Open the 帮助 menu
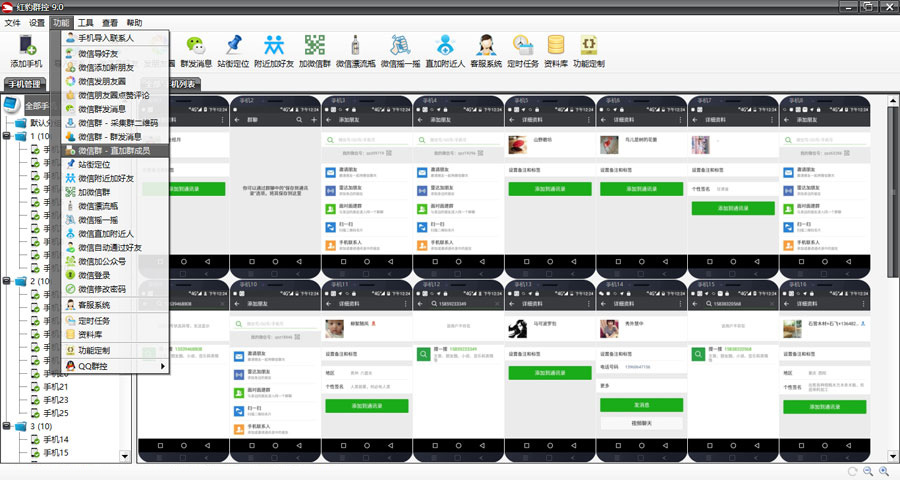 pos(134,23)
